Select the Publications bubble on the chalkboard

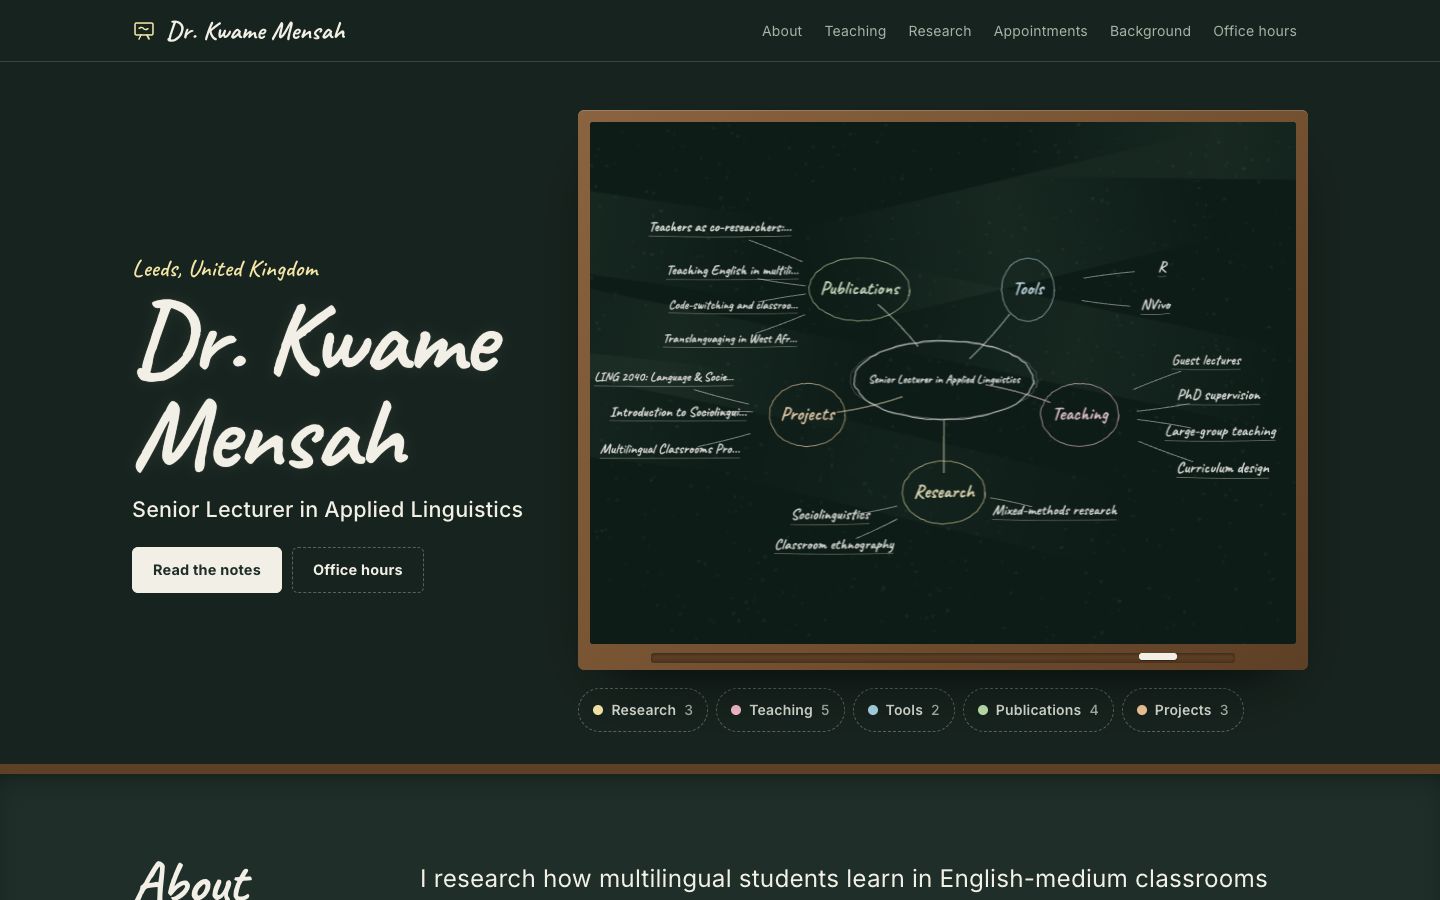coord(860,289)
